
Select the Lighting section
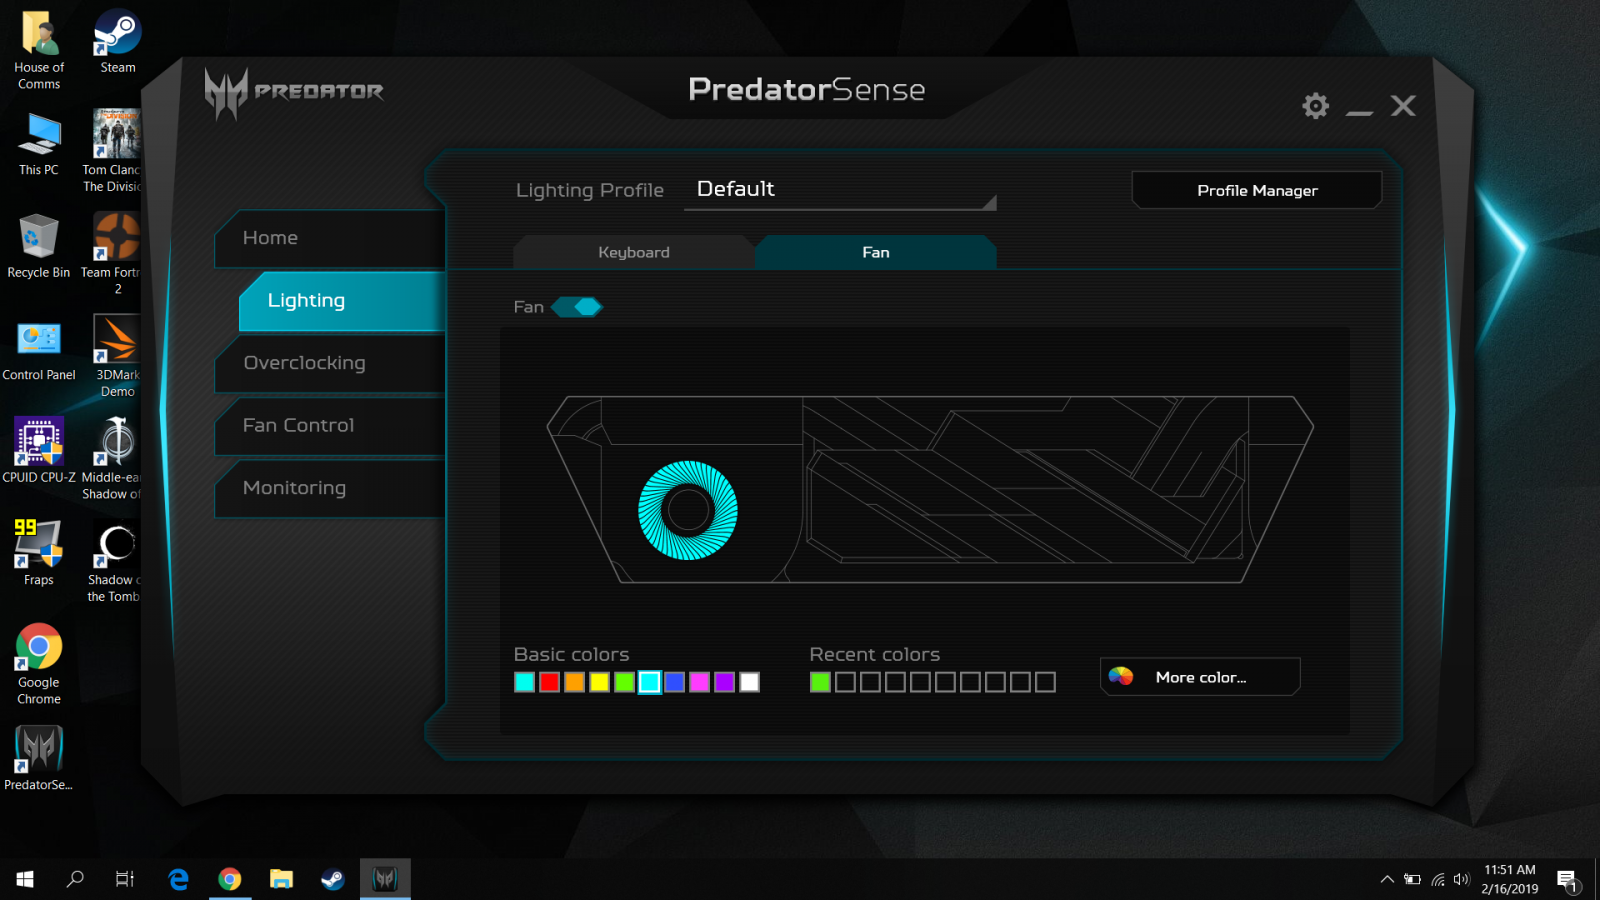click(x=342, y=300)
